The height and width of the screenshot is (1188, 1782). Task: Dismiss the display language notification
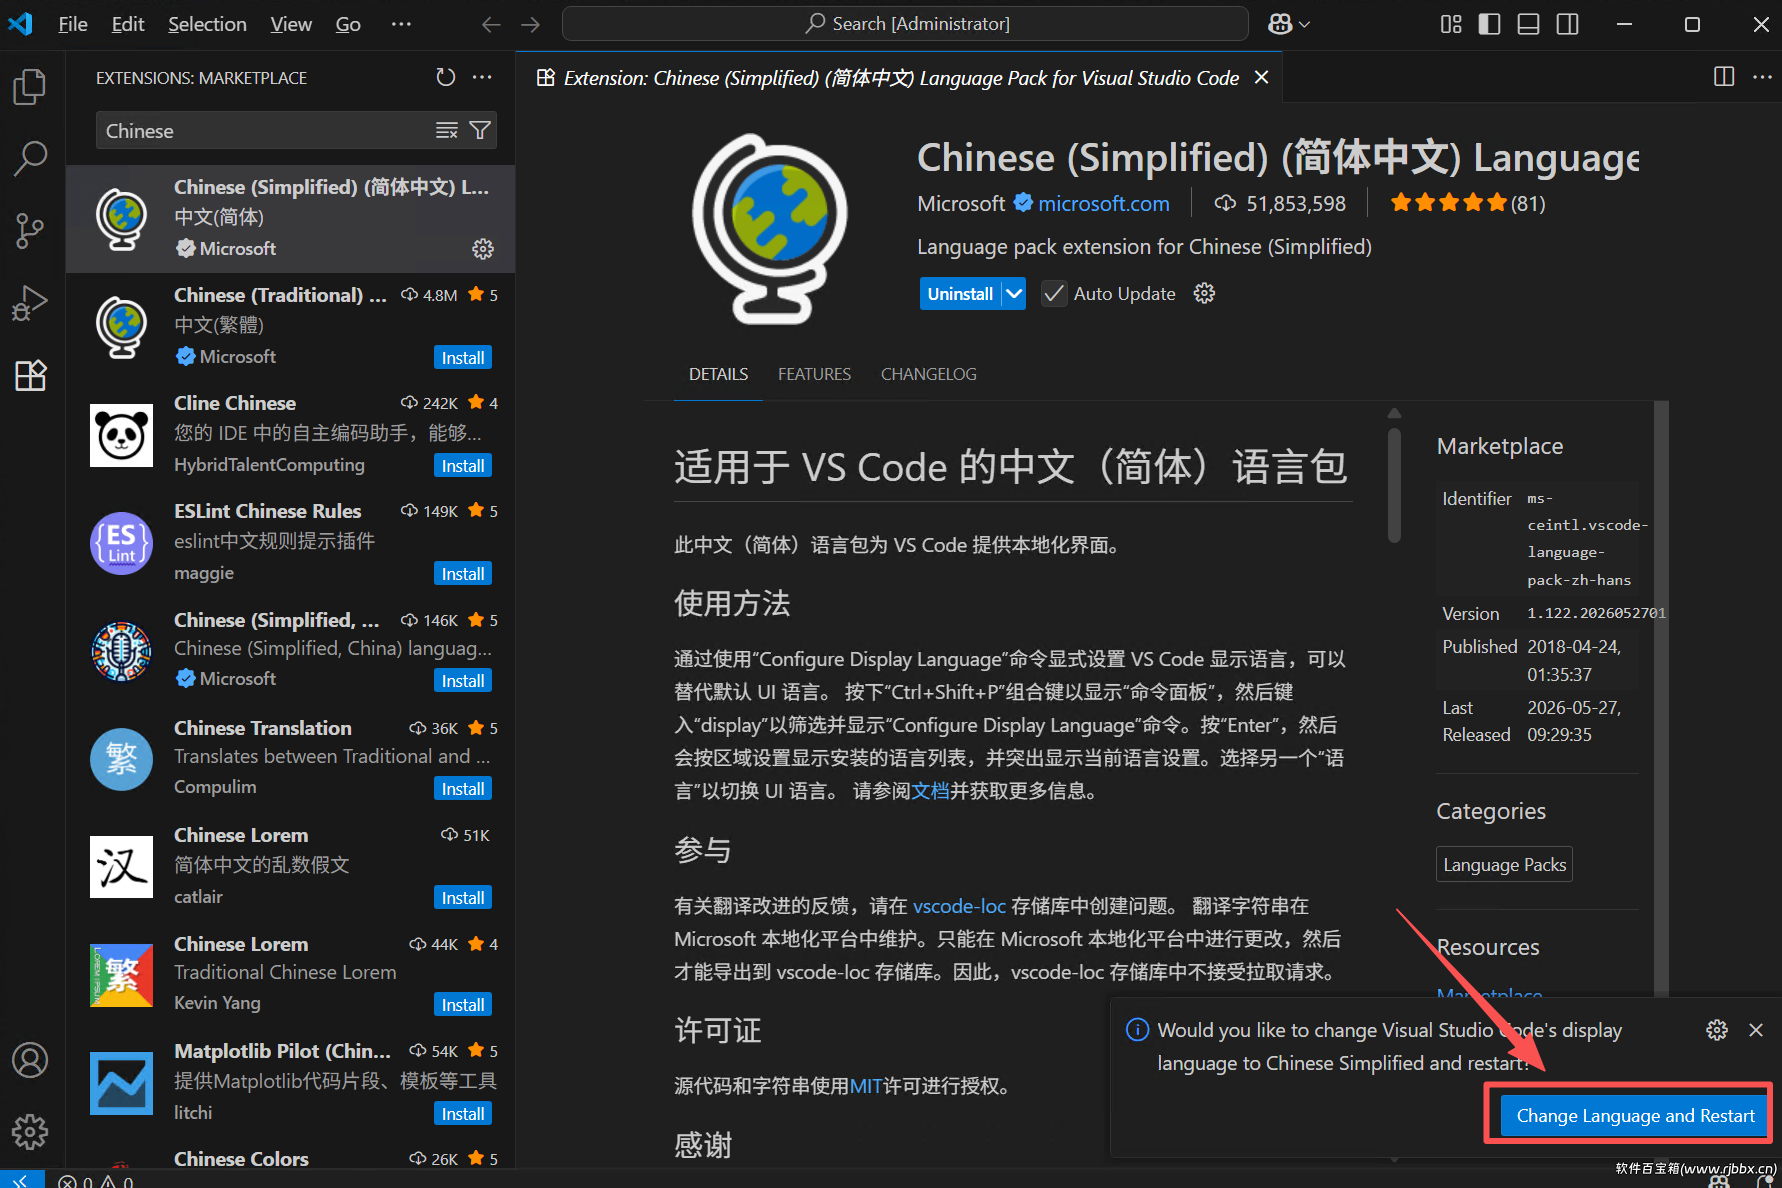1756,1030
